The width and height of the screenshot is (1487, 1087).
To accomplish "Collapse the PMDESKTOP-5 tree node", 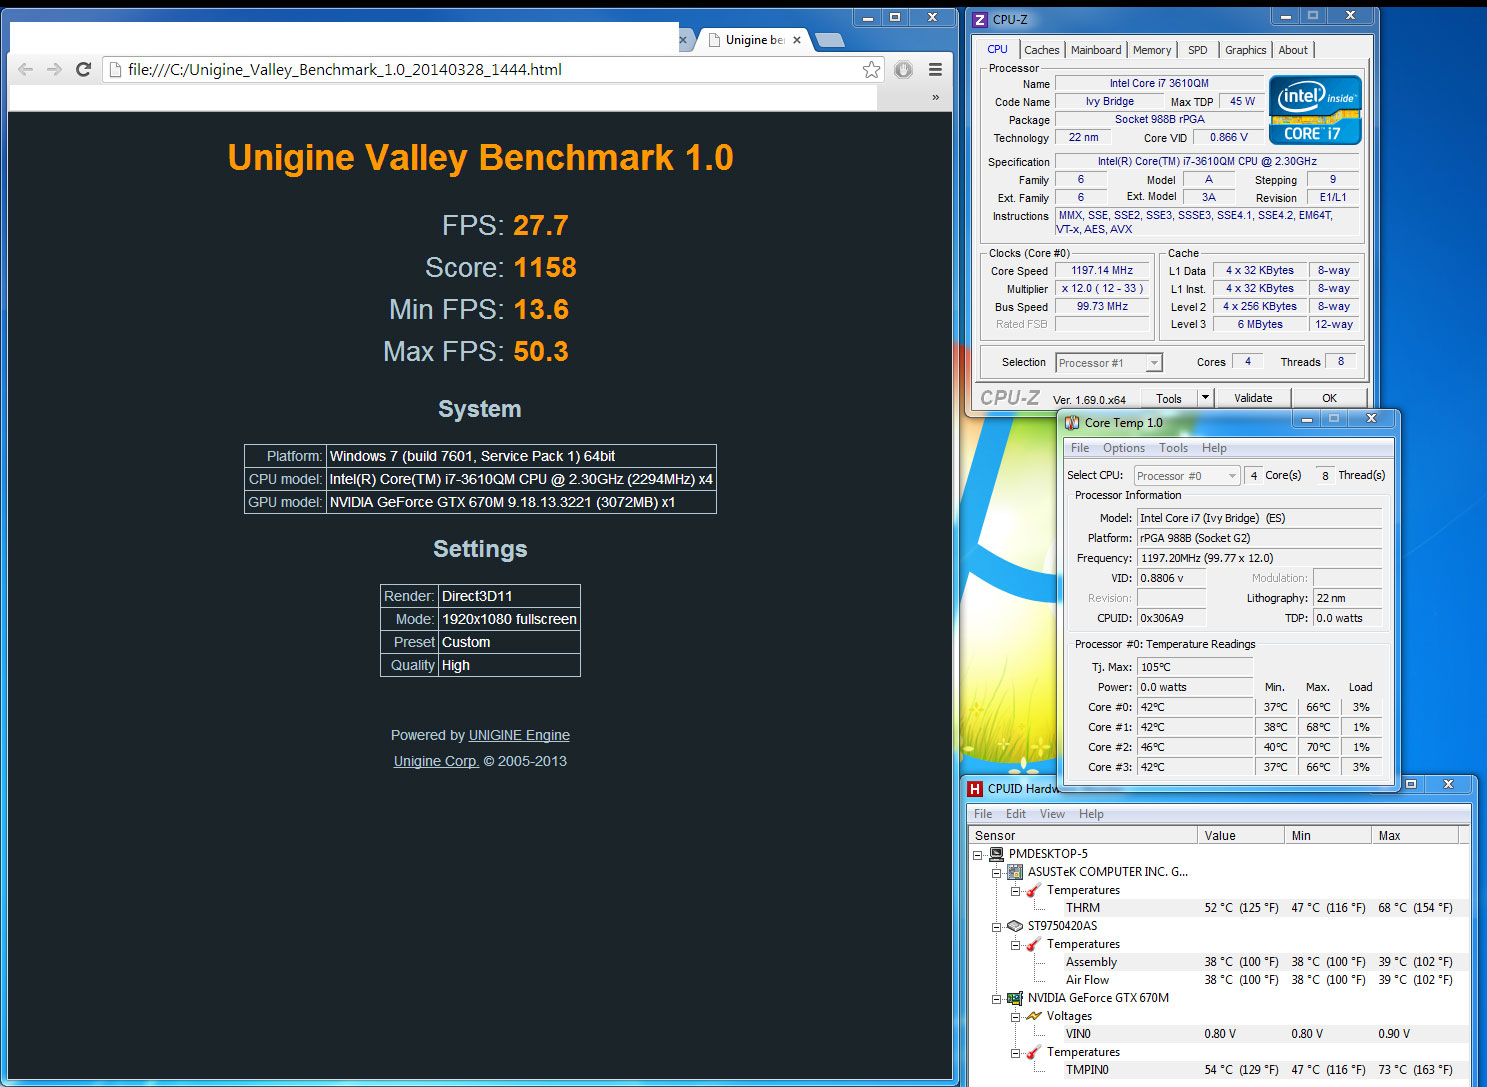I will tap(978, 854).
